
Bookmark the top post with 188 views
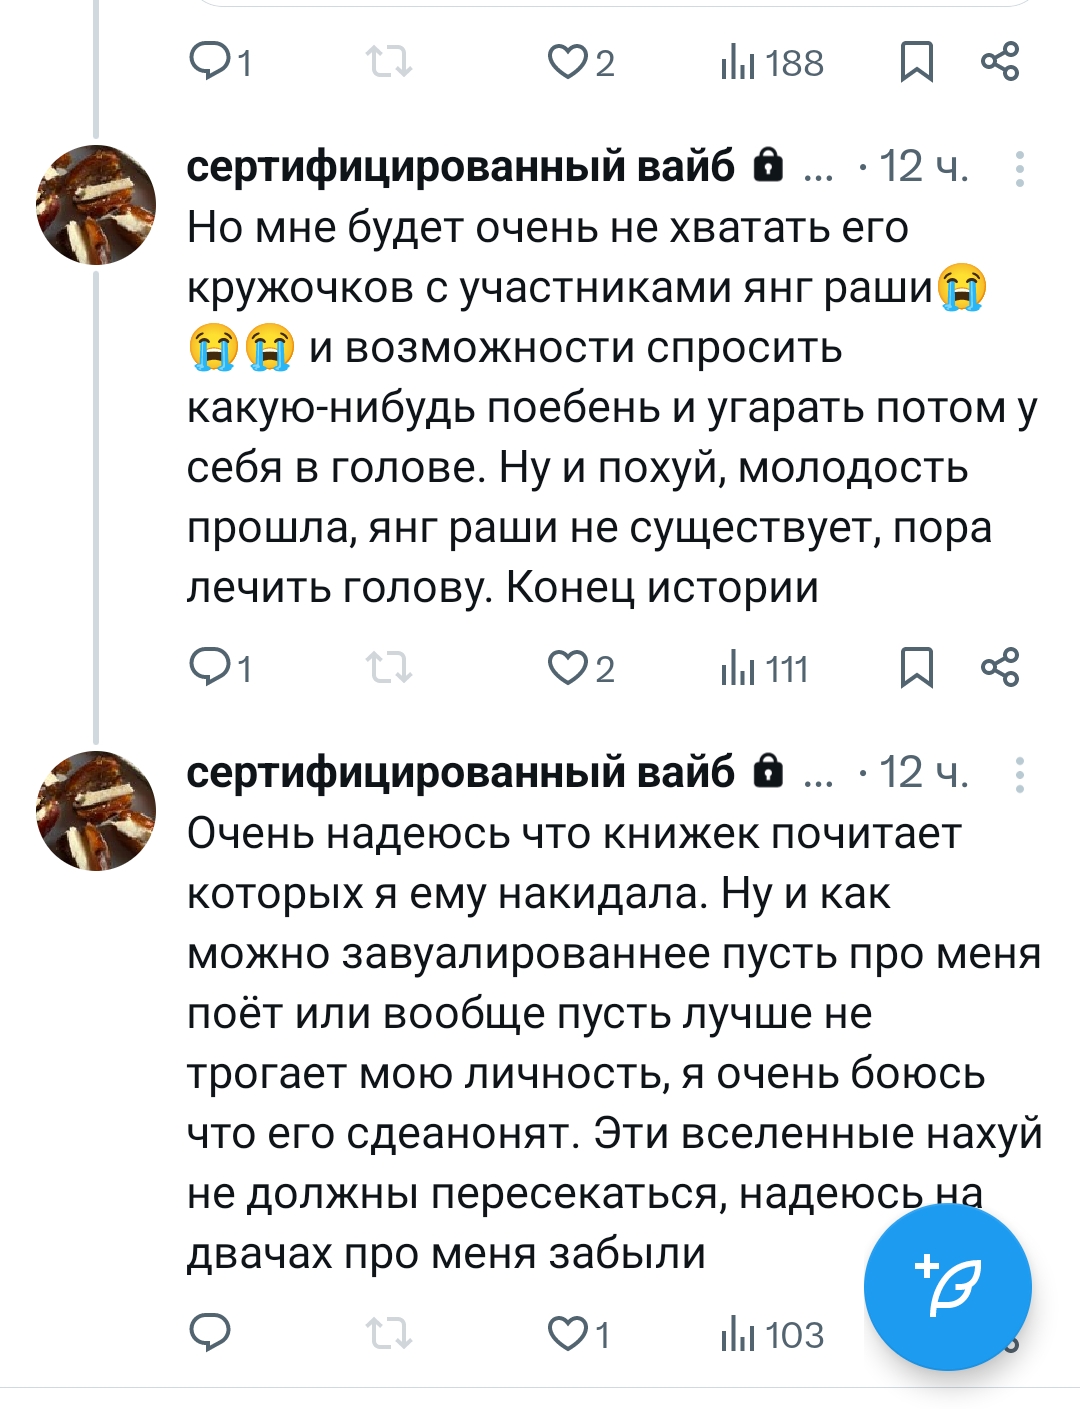click(x=916, y=62)
